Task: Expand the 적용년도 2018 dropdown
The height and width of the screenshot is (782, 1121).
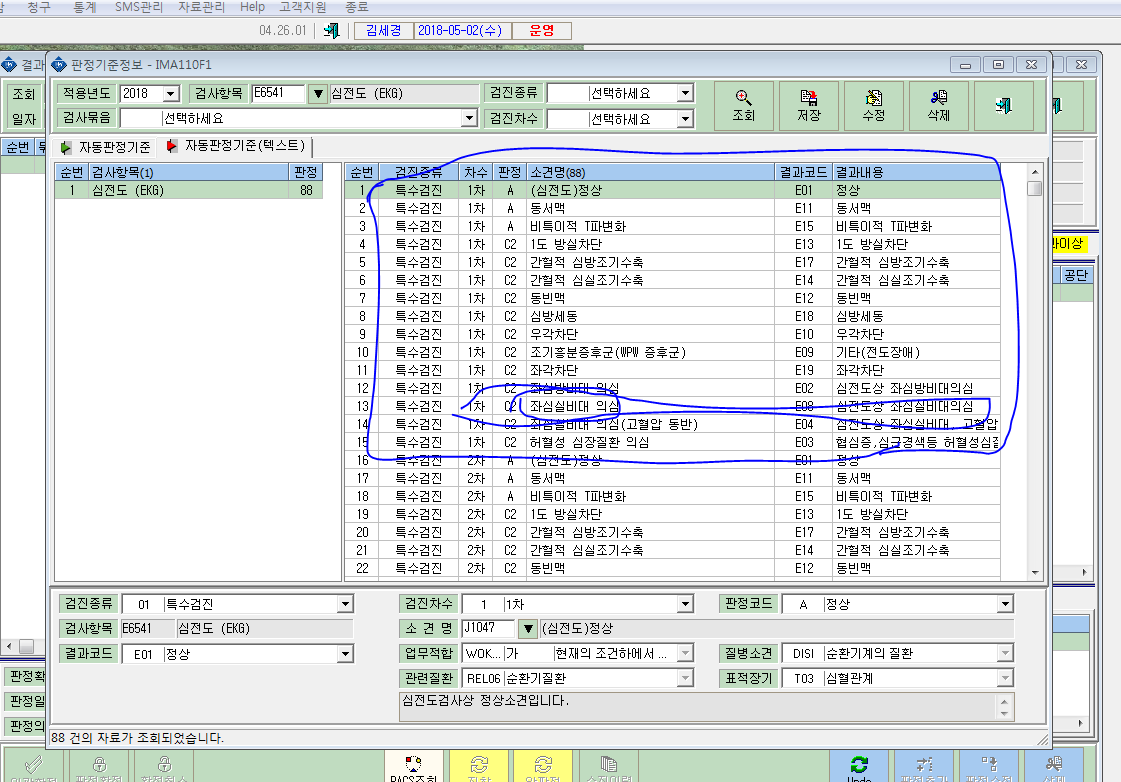Action: click(x=170, y=94)
